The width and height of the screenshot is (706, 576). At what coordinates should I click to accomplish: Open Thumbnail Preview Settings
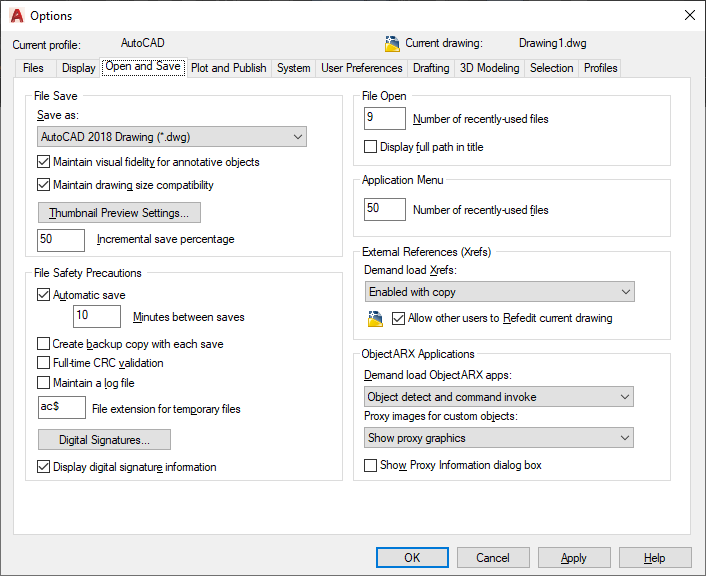point(119,213)
